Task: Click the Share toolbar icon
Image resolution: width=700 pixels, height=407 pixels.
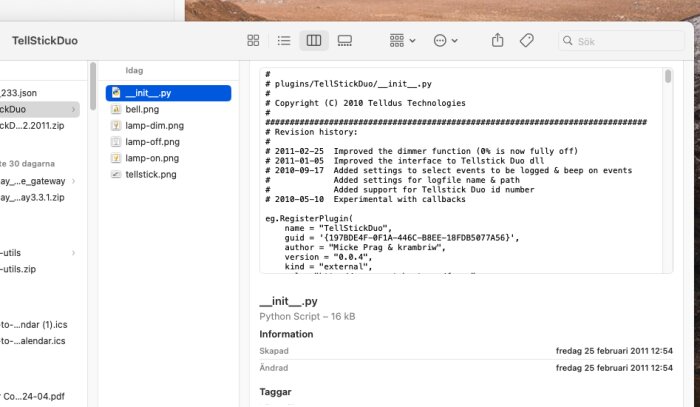Action: click(497, 41)
